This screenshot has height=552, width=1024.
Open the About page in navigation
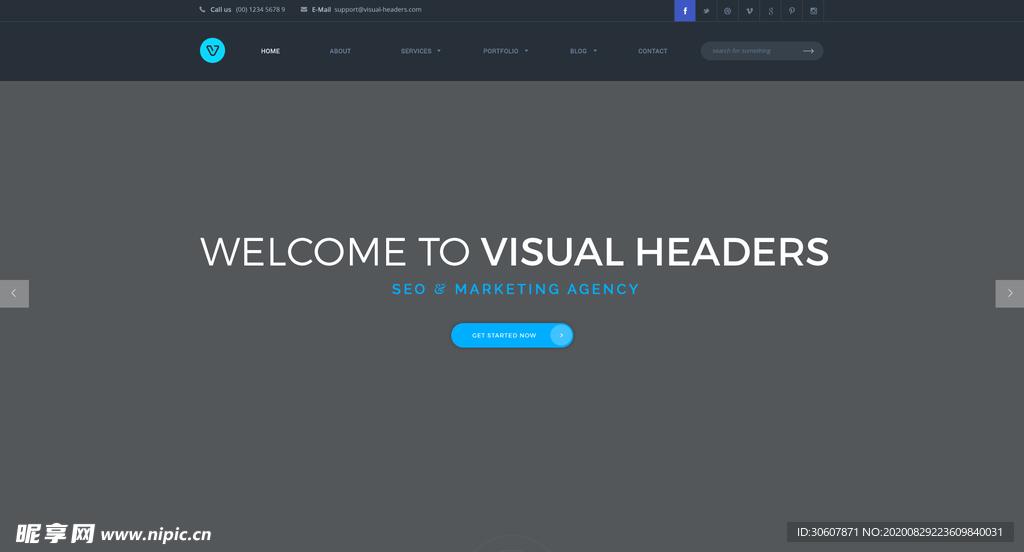click(340, 51)
